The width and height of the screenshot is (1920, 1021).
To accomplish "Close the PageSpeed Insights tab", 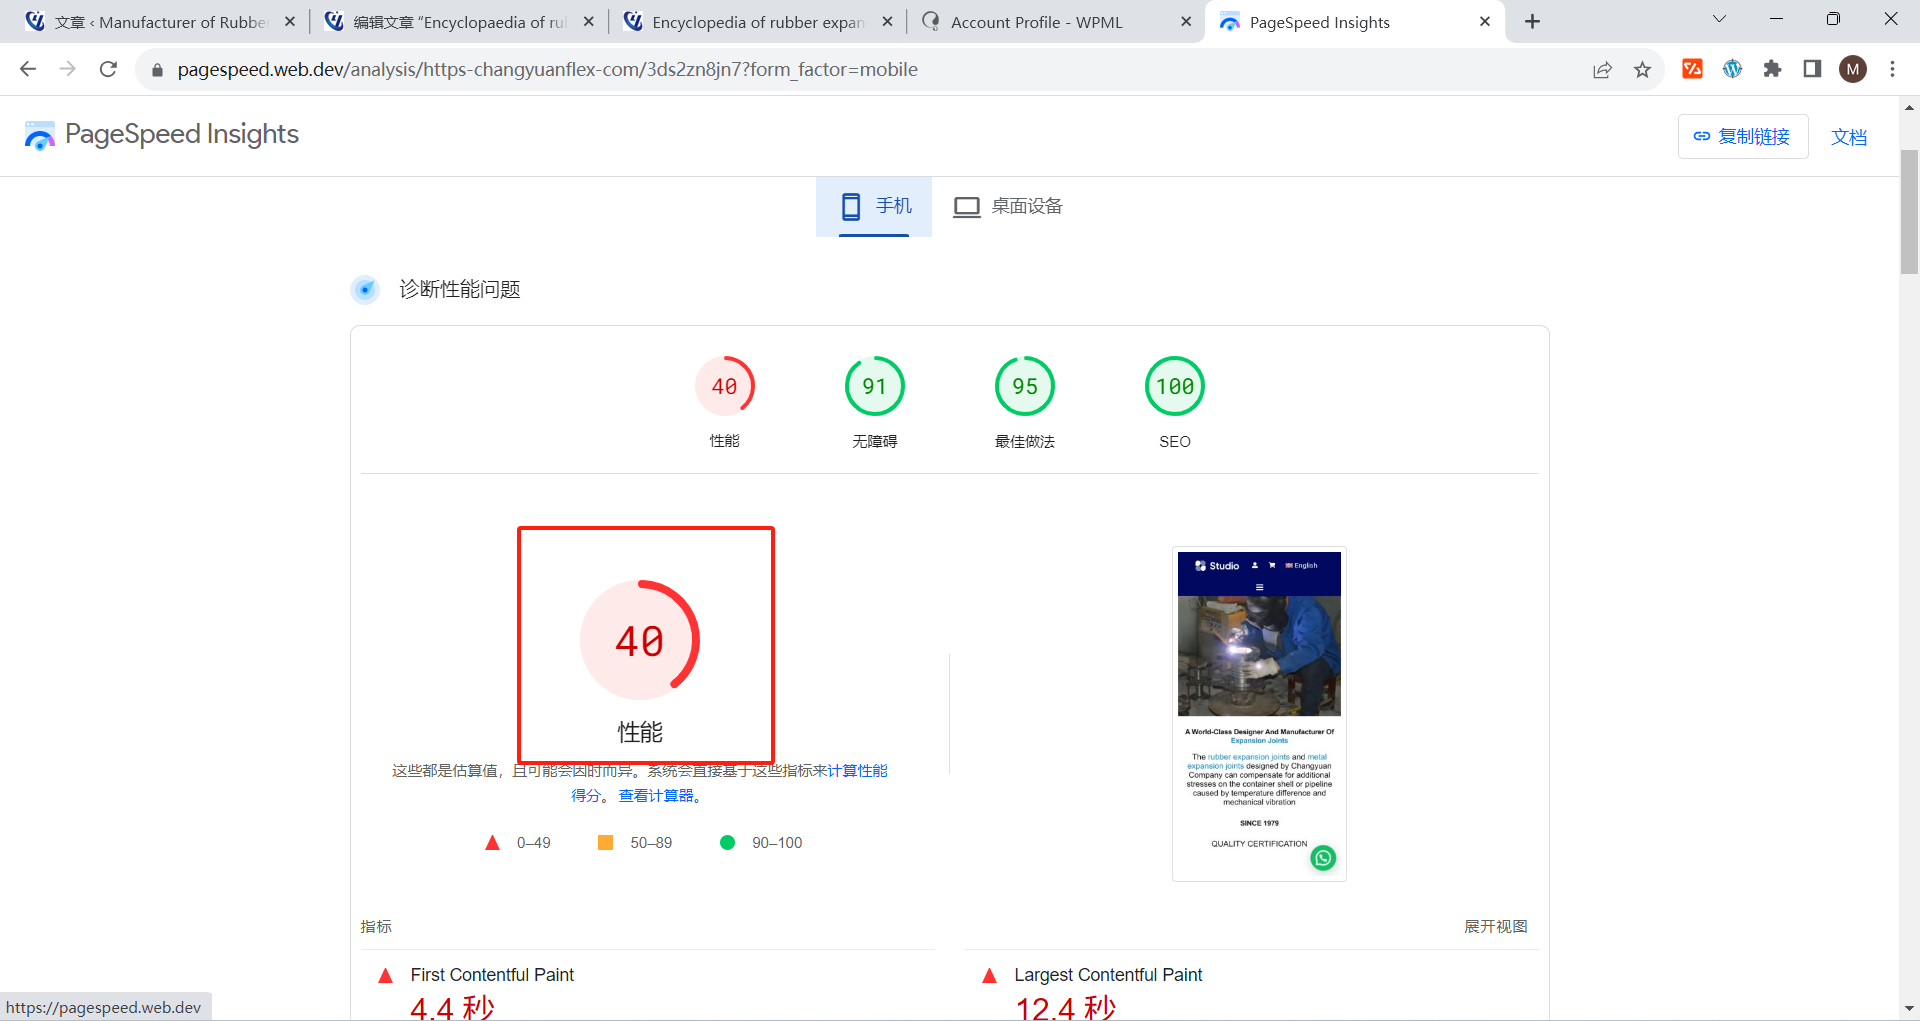I will tap(1485, 22).
